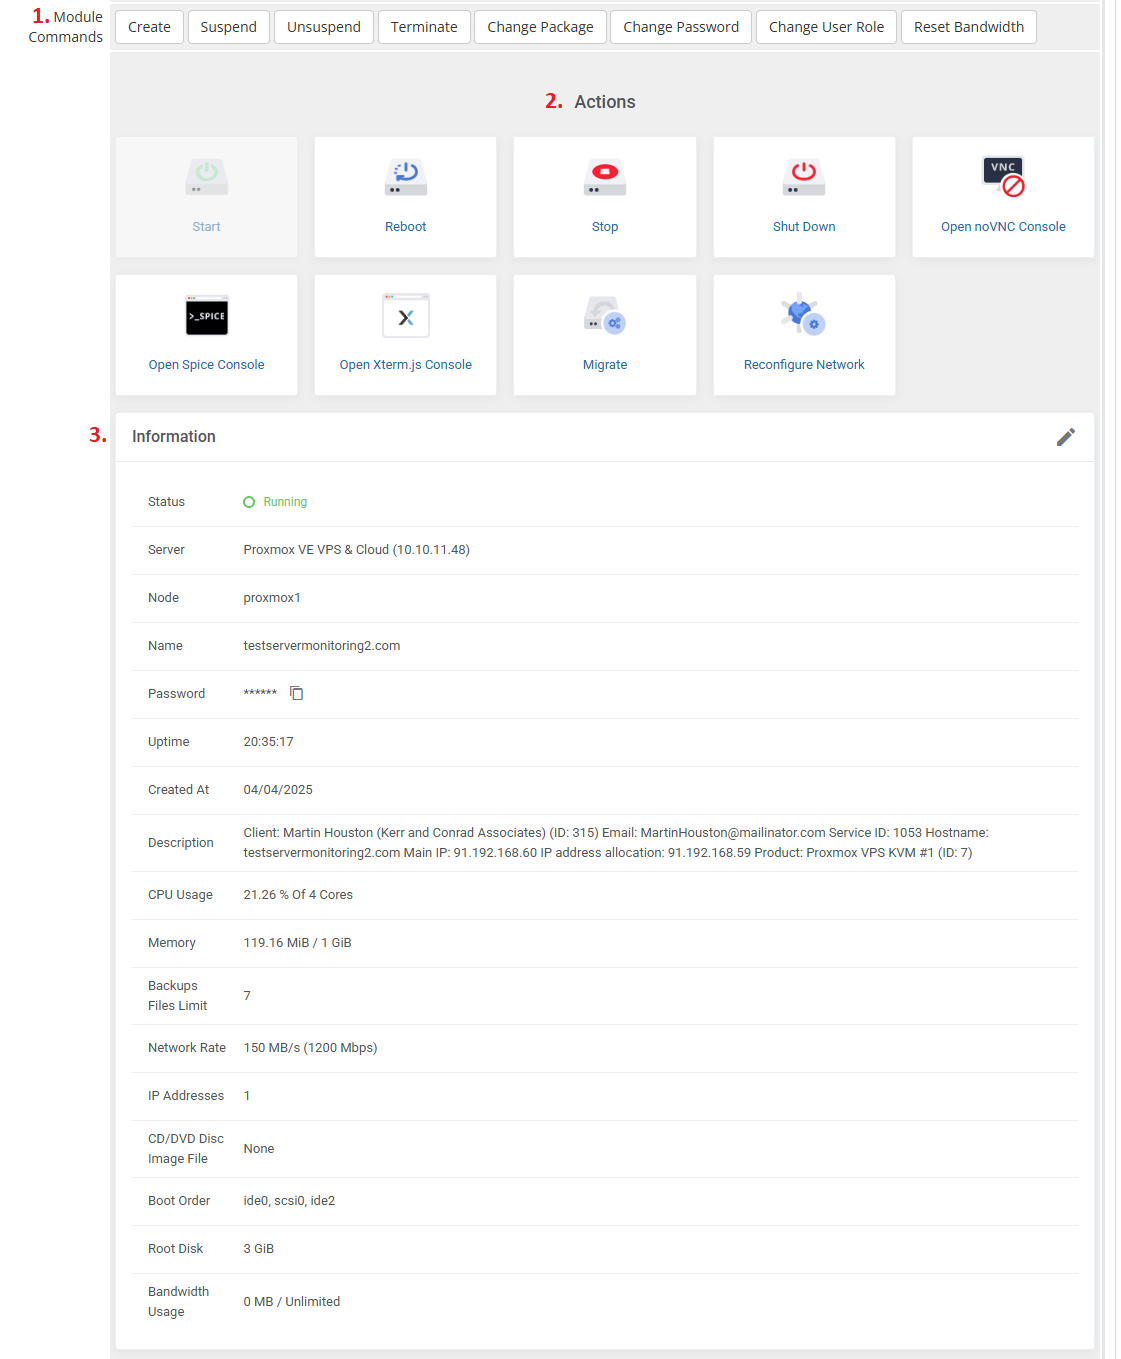Click the Shut Down label link
Viewport: 1121px width, 1359px height.
804,227
